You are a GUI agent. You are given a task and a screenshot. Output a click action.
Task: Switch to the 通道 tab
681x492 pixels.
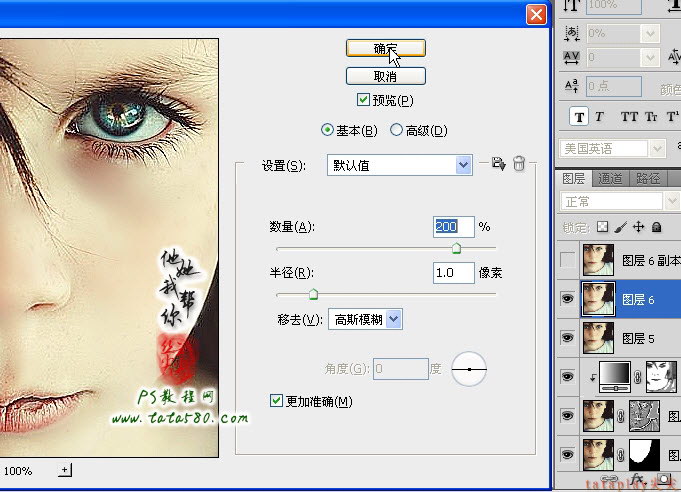(x=610, y=178)
